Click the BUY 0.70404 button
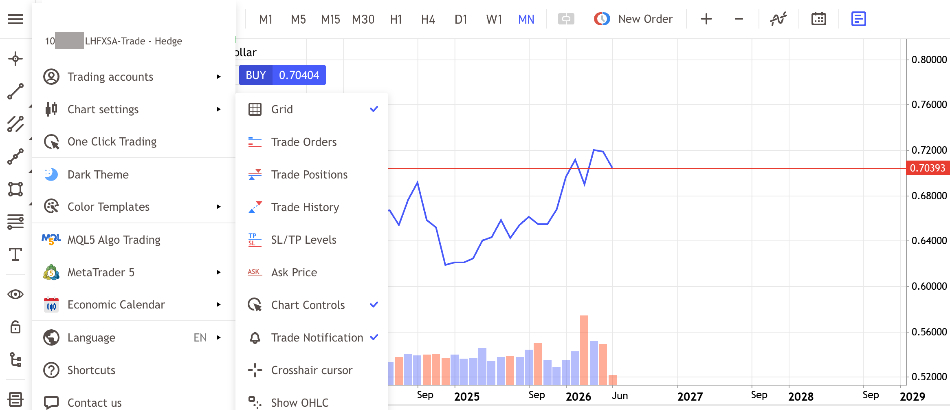This screenshot has height=410, width=950. click(282, 75)
